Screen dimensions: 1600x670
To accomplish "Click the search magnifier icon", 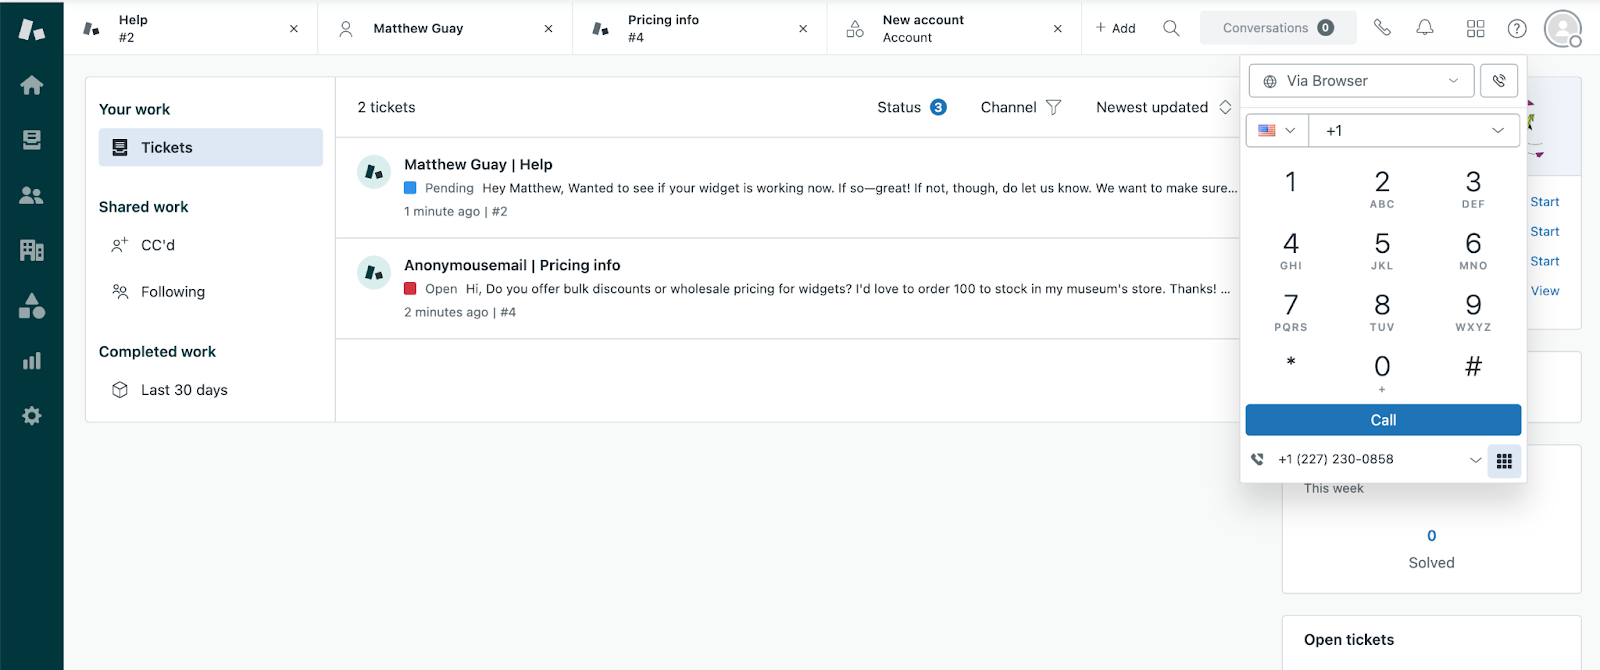I will [1171, 28].
